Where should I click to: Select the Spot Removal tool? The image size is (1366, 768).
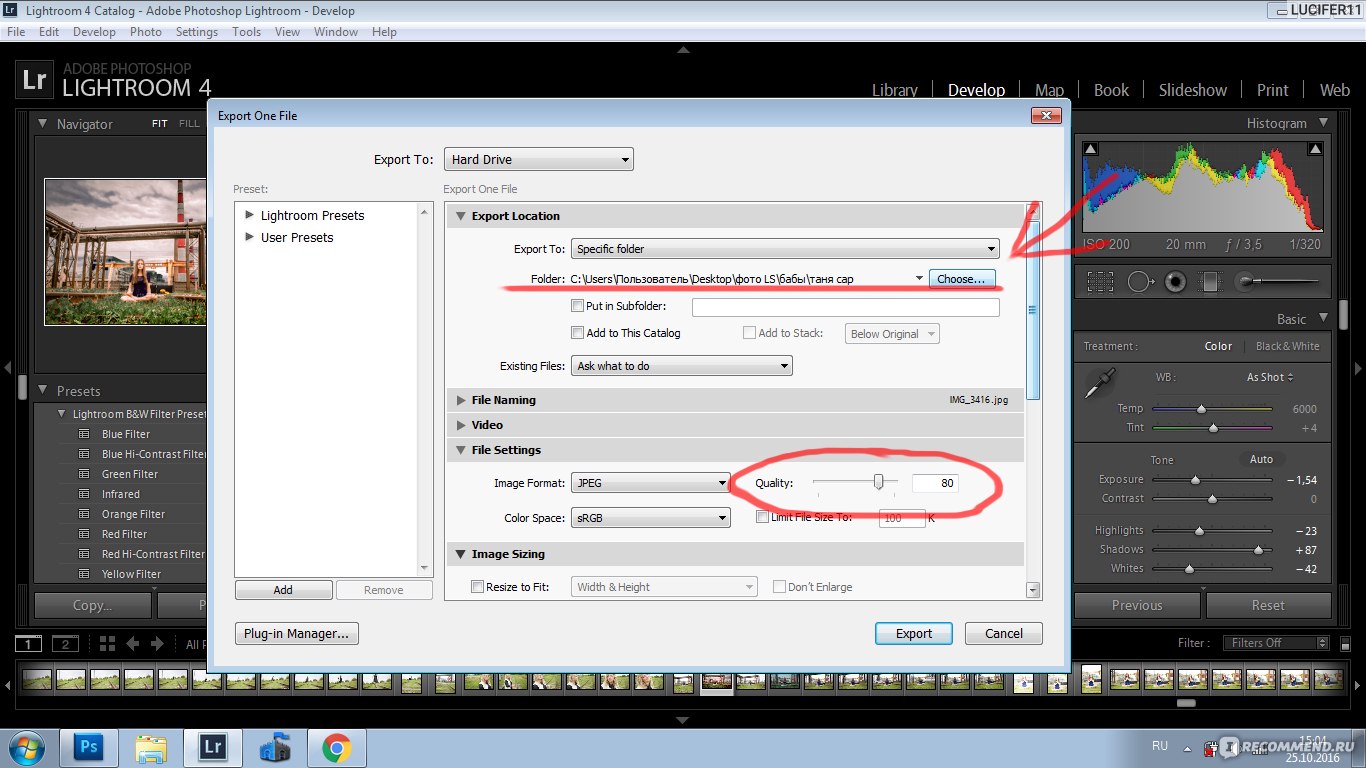[1139, 282]
